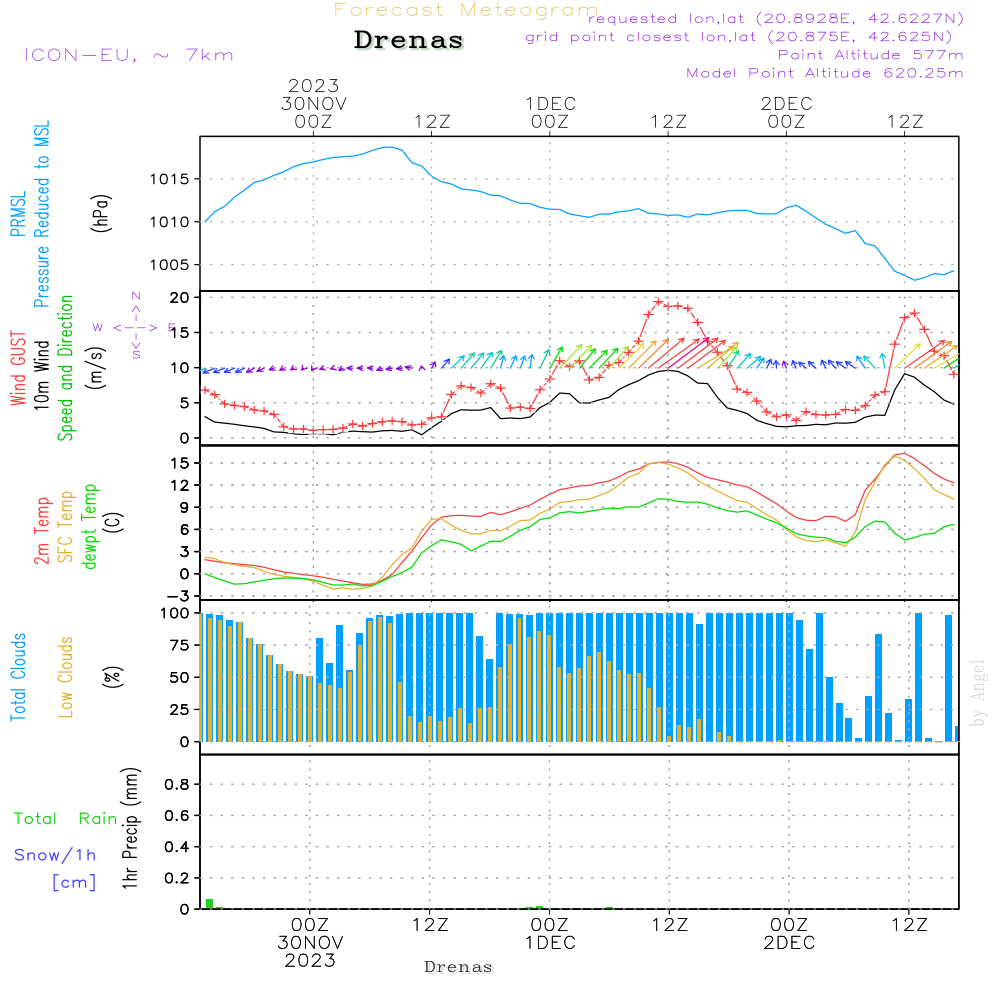
Task: Click the 'Snow/1h' blue legend text
Action: point(55,855)
